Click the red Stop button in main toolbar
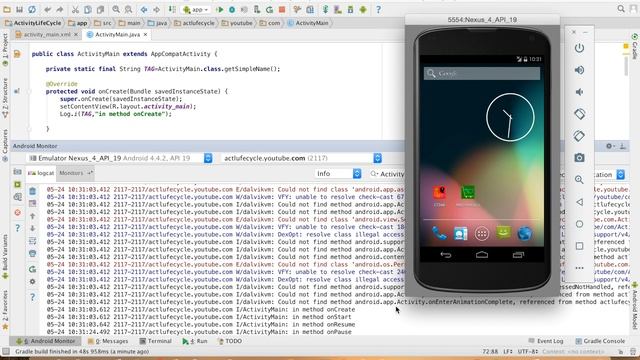The height and width of the screenshot is (360, 640). (282, 9)
